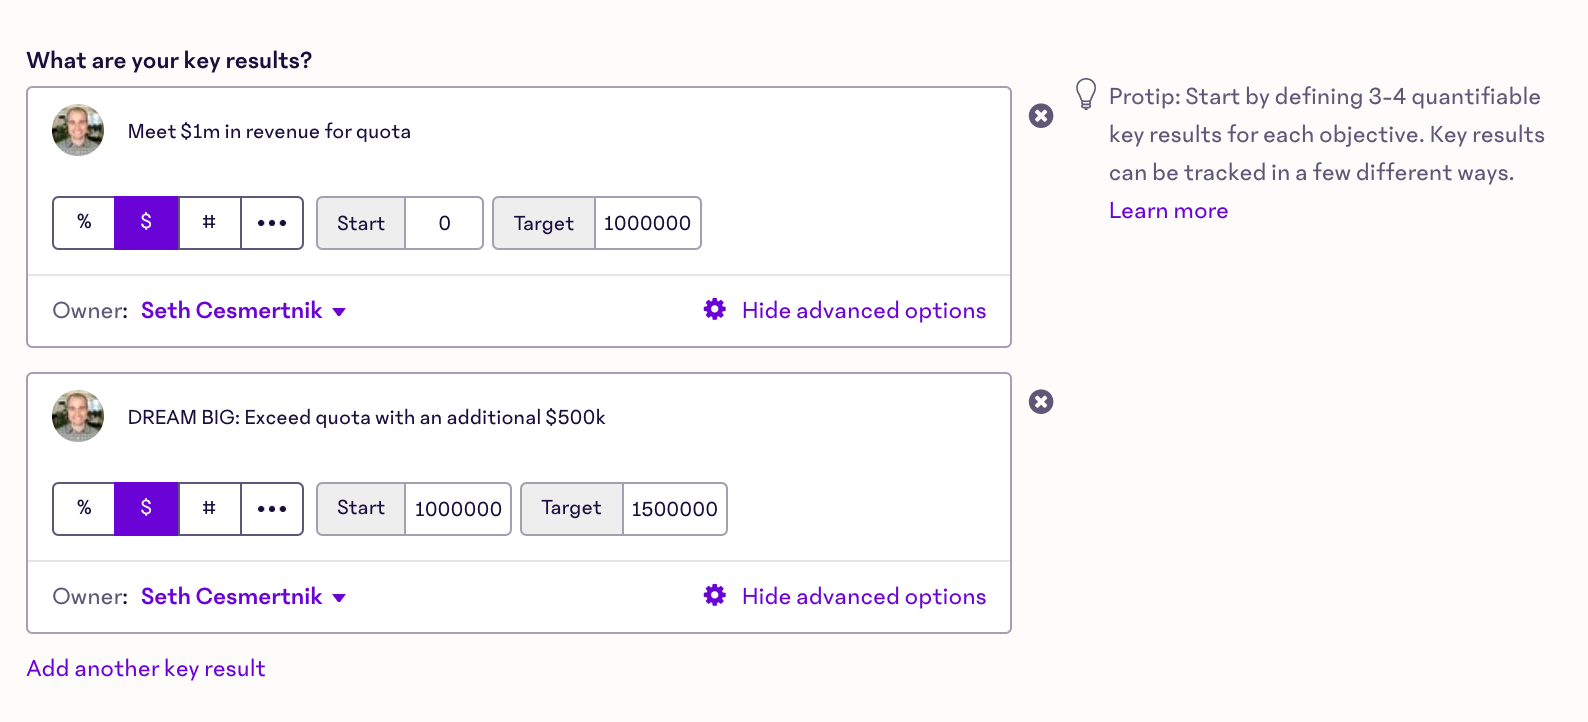Image resolution: width=1588 pixels, height=722 pixels.
Task: Open owner dropdown for first key result
Action: pos(243,311)
